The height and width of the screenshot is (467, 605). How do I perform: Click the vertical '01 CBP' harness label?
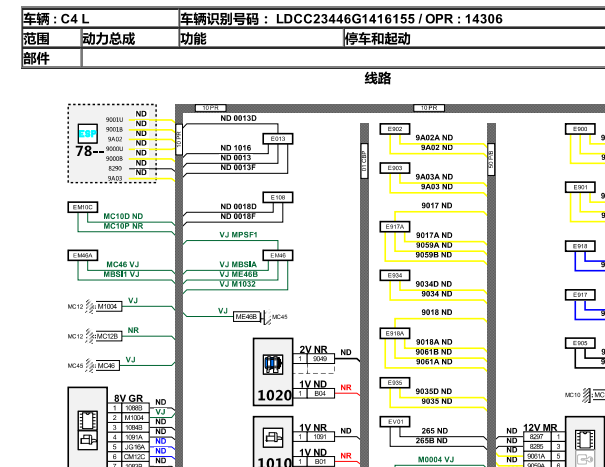(x=364, y=161)
